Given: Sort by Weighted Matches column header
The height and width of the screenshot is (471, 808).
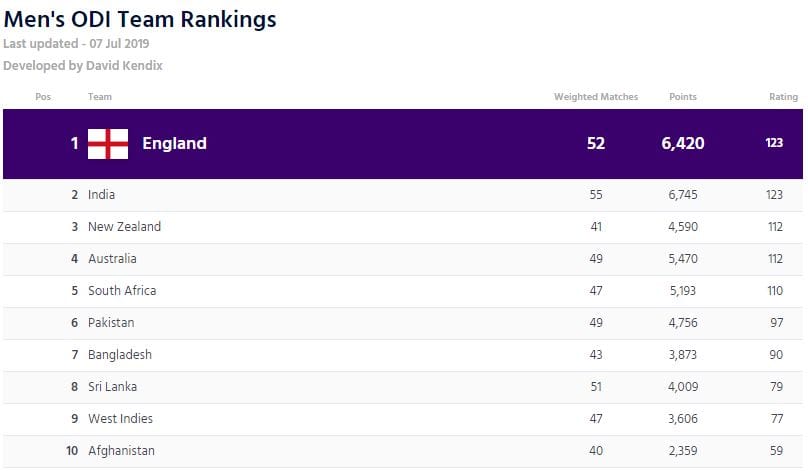Looking at the screenshot, I should tap(596, 97).
